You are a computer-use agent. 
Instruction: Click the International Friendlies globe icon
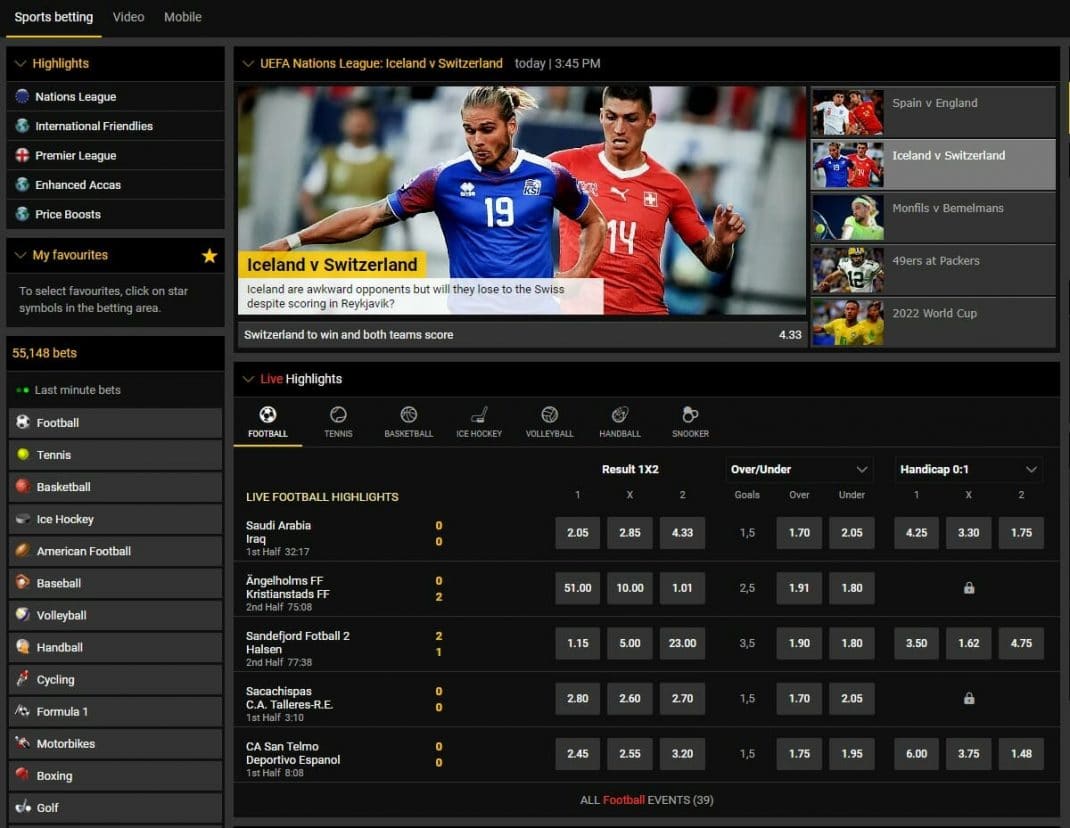pyautogui.click(x=22, y=126)
